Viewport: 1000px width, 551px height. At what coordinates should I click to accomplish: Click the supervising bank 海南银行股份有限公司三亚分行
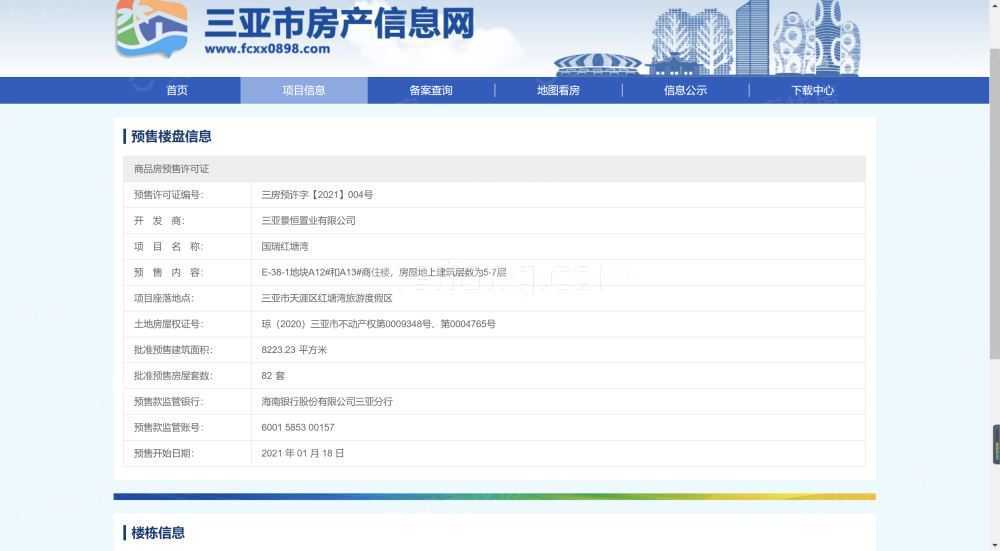(327, 402)
